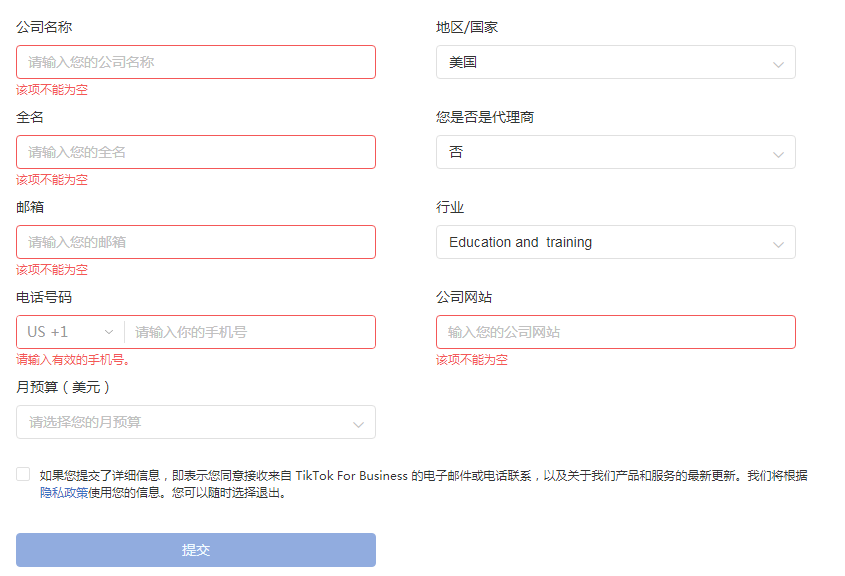Click the 月预算（美元）field label
The height and width of the screenshot is (576, 845).
coord(63,387)
